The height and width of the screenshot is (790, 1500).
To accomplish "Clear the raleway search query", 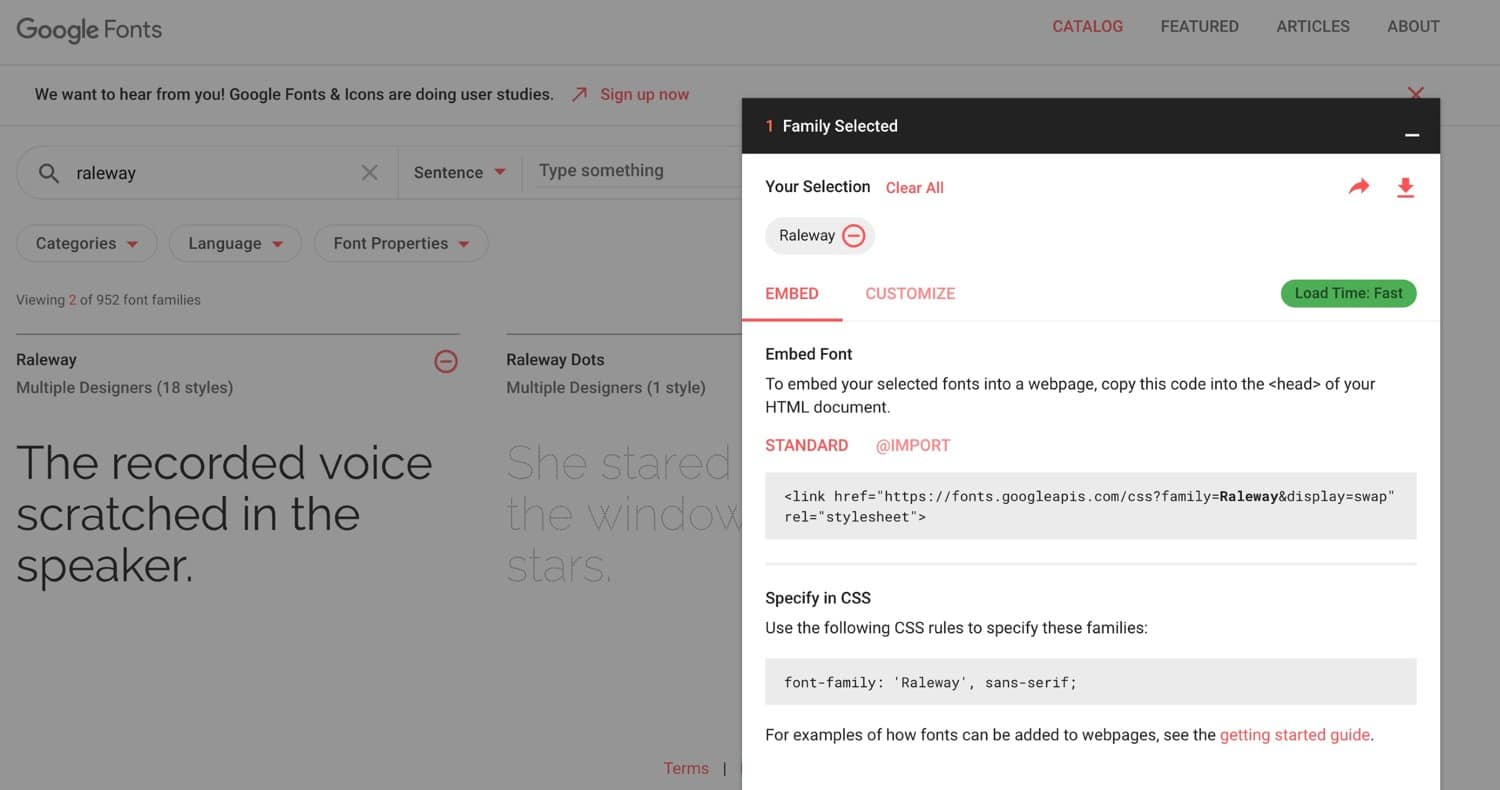I will click(x=369, y=172).
